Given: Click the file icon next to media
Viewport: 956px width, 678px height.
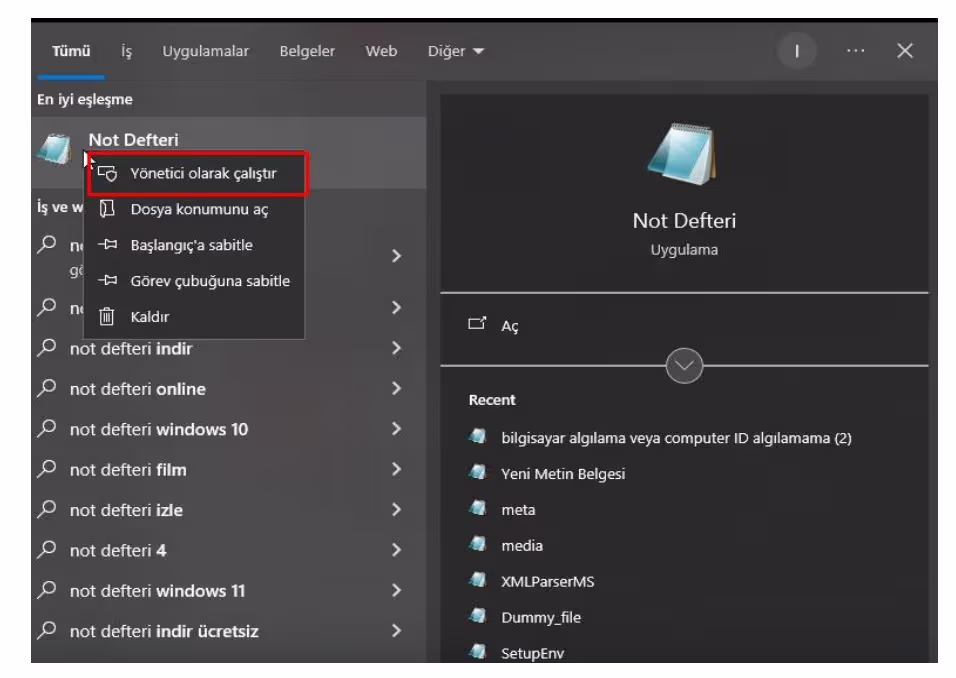Looking at the screenshot, I should tap(478, 544).
